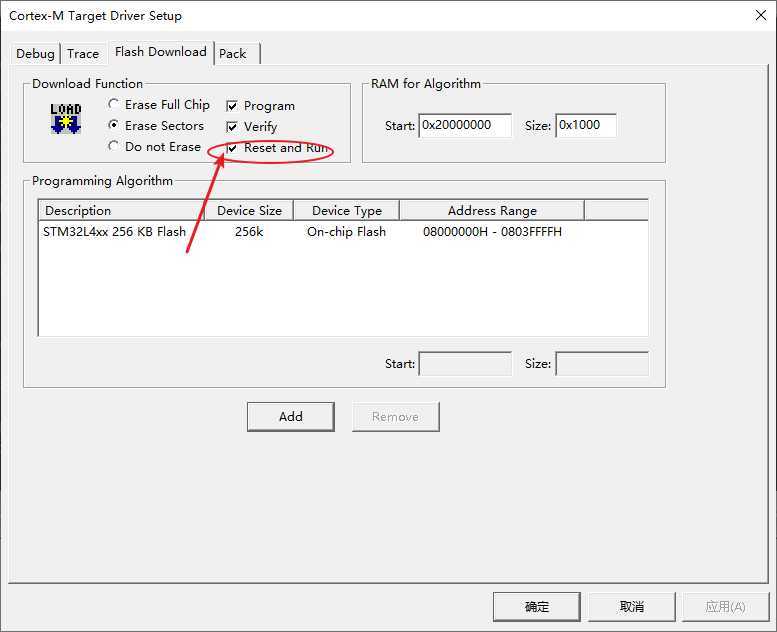
Task: Select the STM32L4xx 256 KB Flash row
Action: click(x=343, y=231)
